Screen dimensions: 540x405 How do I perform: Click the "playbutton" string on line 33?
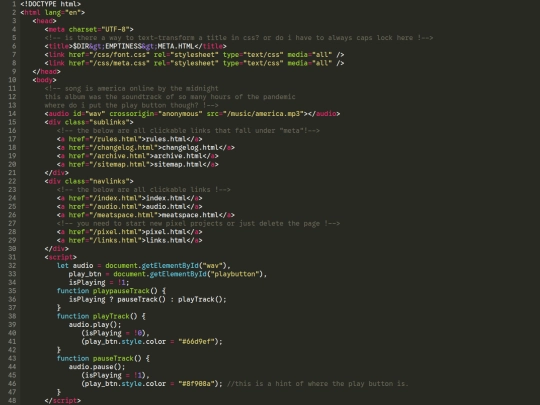[235, 274]
